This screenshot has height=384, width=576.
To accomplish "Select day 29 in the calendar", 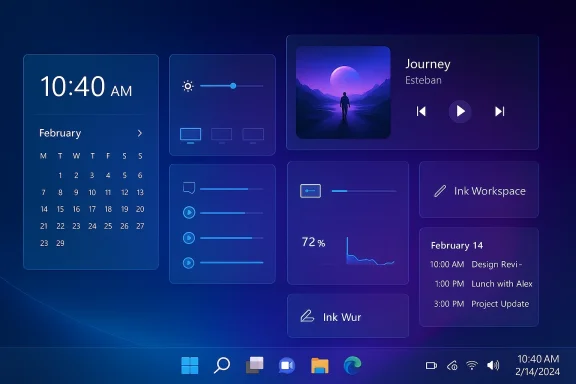I will [x=60, y=243].
